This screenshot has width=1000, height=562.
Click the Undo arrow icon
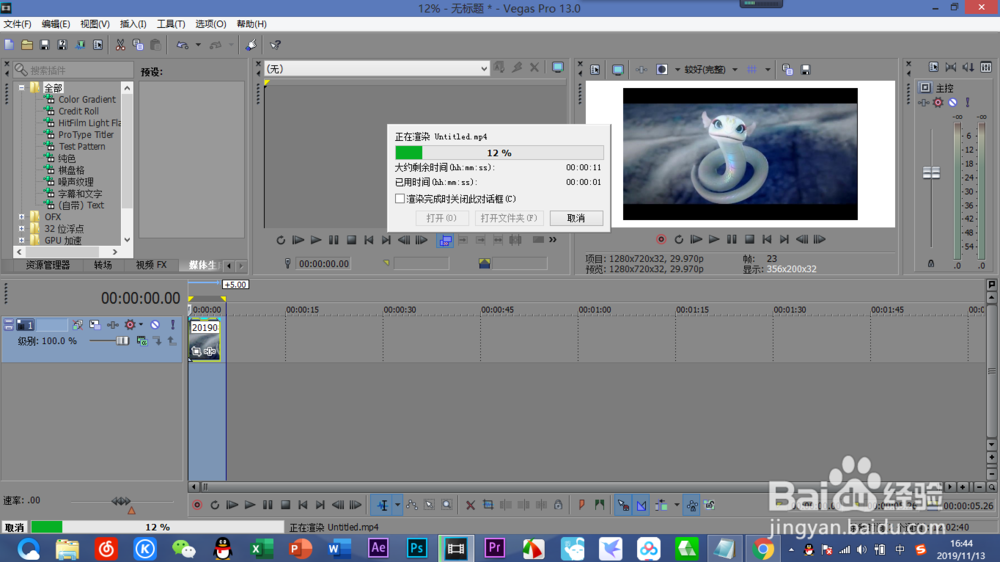click(x=182, y=45)
